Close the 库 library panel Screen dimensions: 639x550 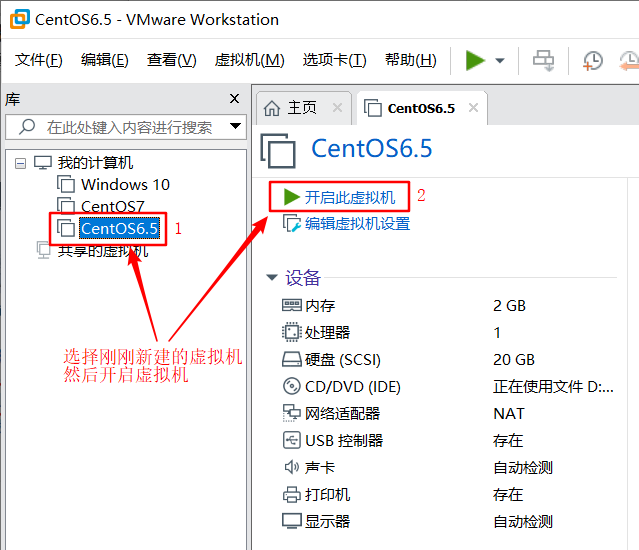[234, 99]
